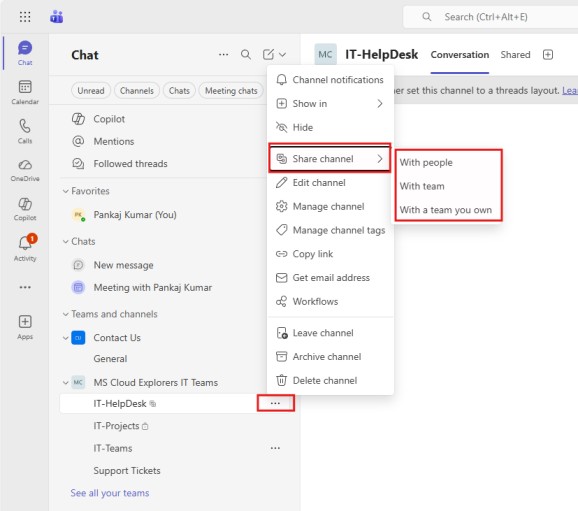Collapse Teams and channels section
This screenshot has height=511, width=578.
click(x=66, y=314)
